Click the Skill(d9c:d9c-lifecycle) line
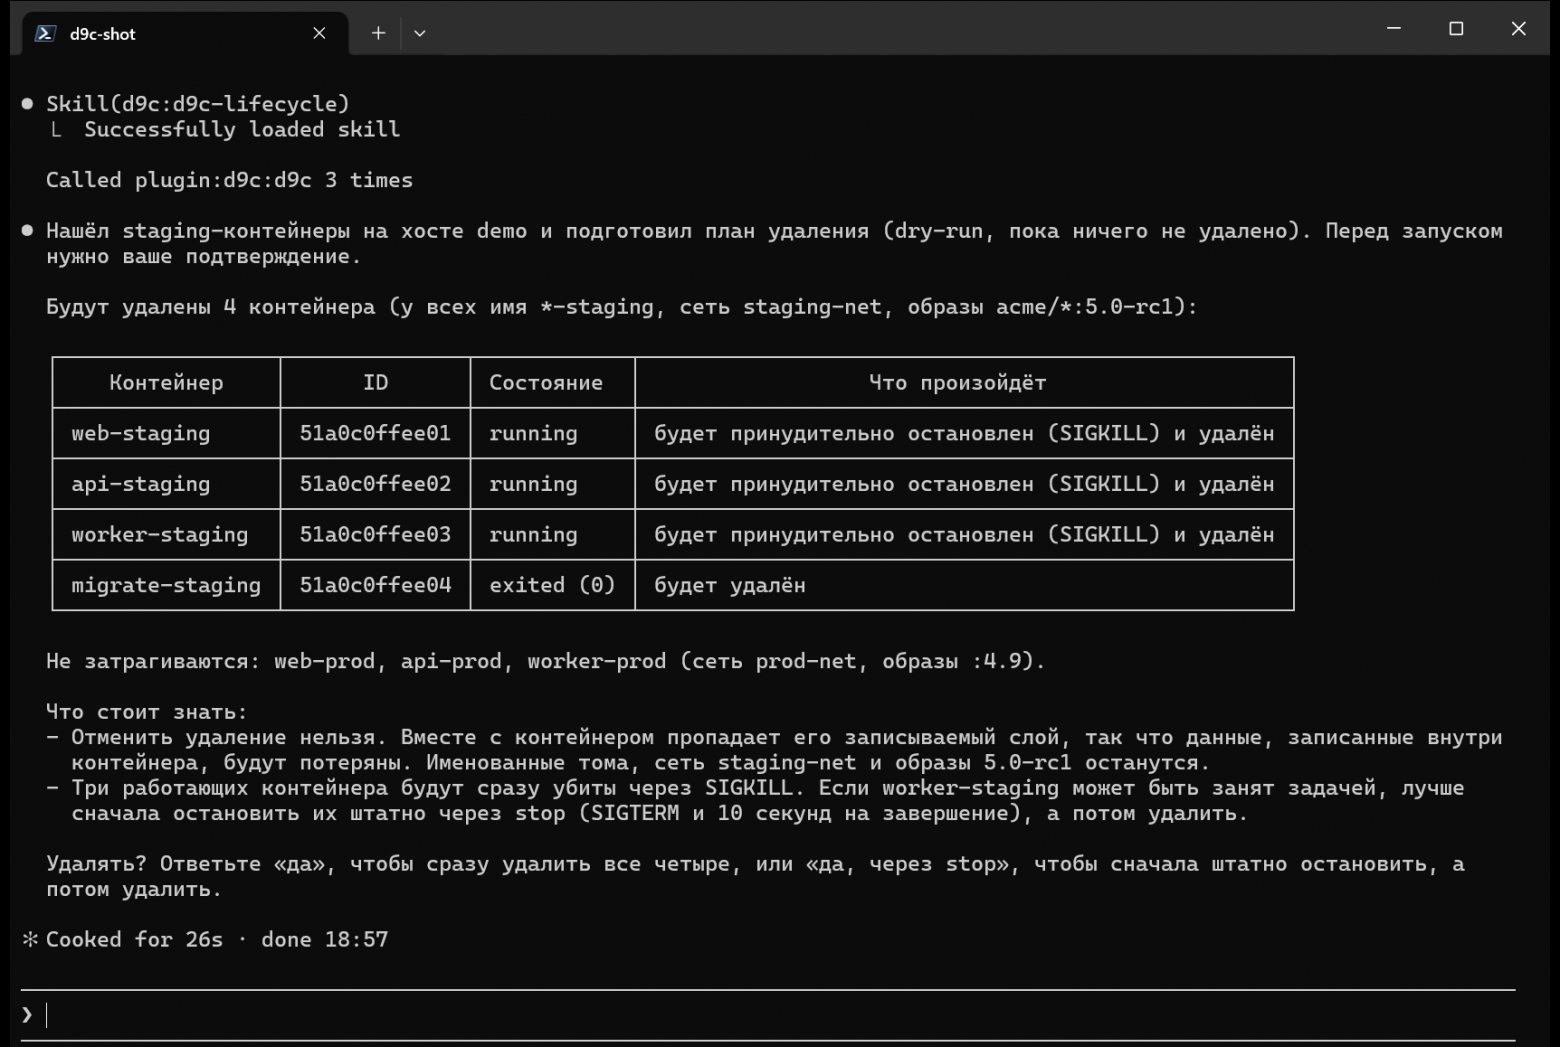The image size is (1560, 1047). click(x=198, y=104)
